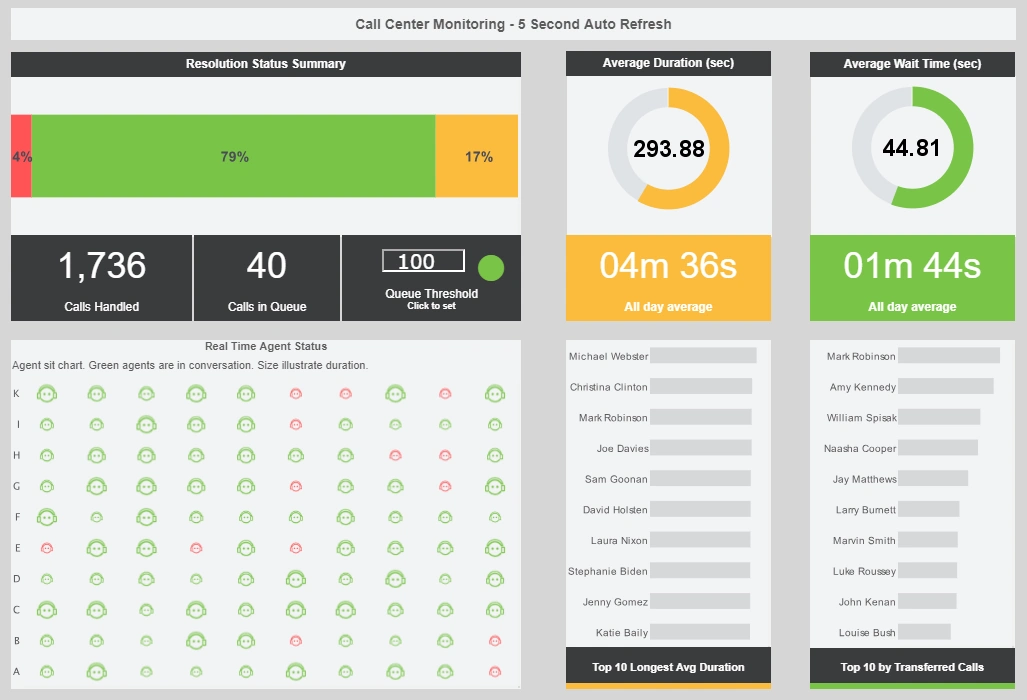The height and width of the screenshot is (700, 1027).
Task: Click the green queue status indicator circle
Action: tap(490, 267)
